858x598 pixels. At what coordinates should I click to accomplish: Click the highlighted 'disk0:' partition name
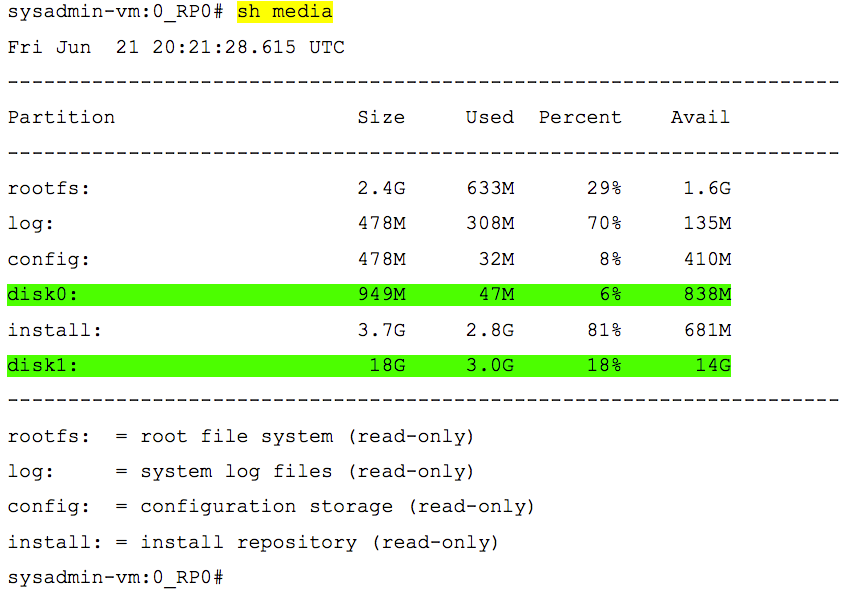click(43, 294)
